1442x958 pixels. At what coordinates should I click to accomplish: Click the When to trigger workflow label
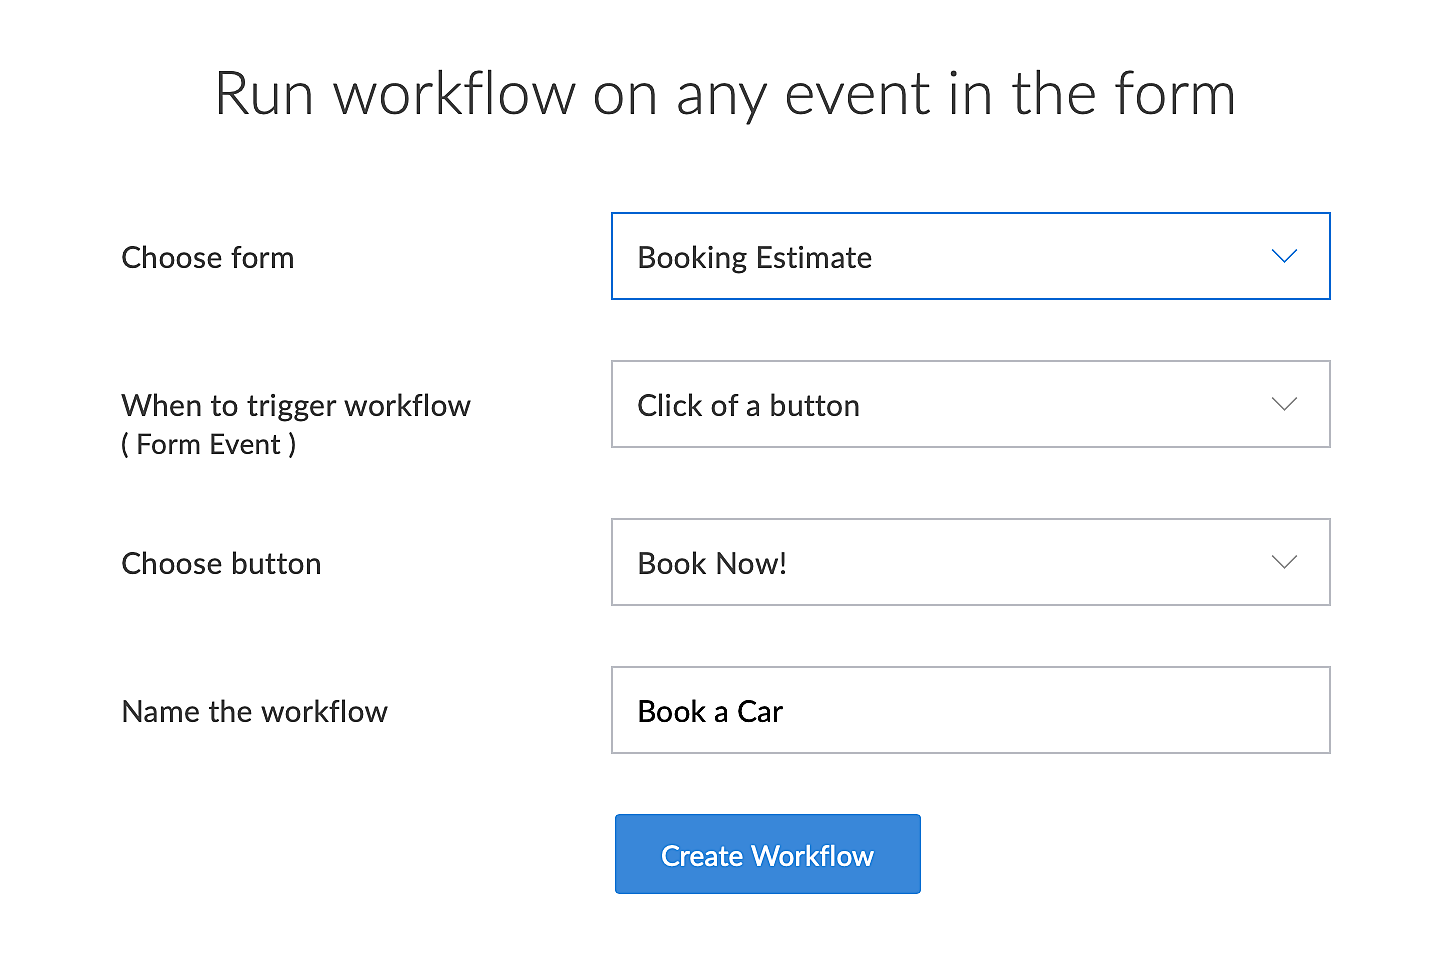click(x=296, y=406)
